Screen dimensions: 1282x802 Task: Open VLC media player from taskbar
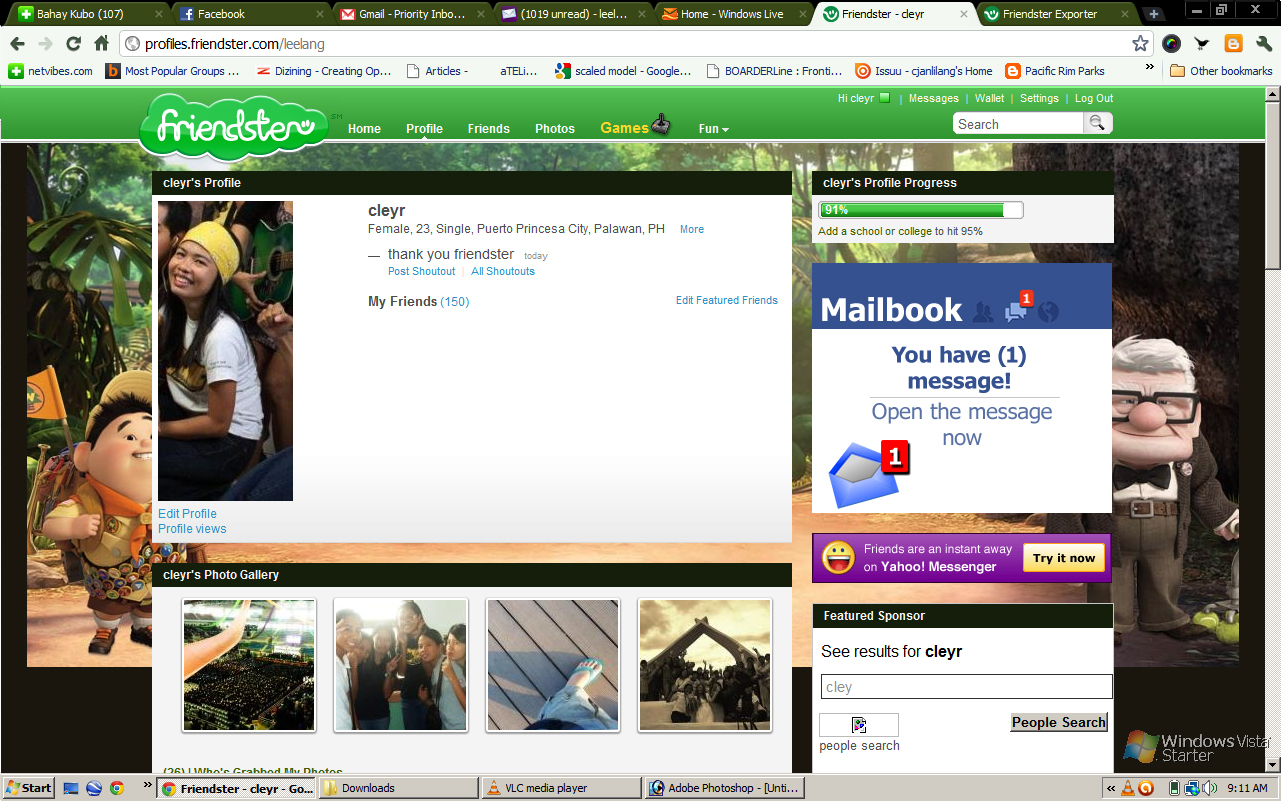point(560,788)
